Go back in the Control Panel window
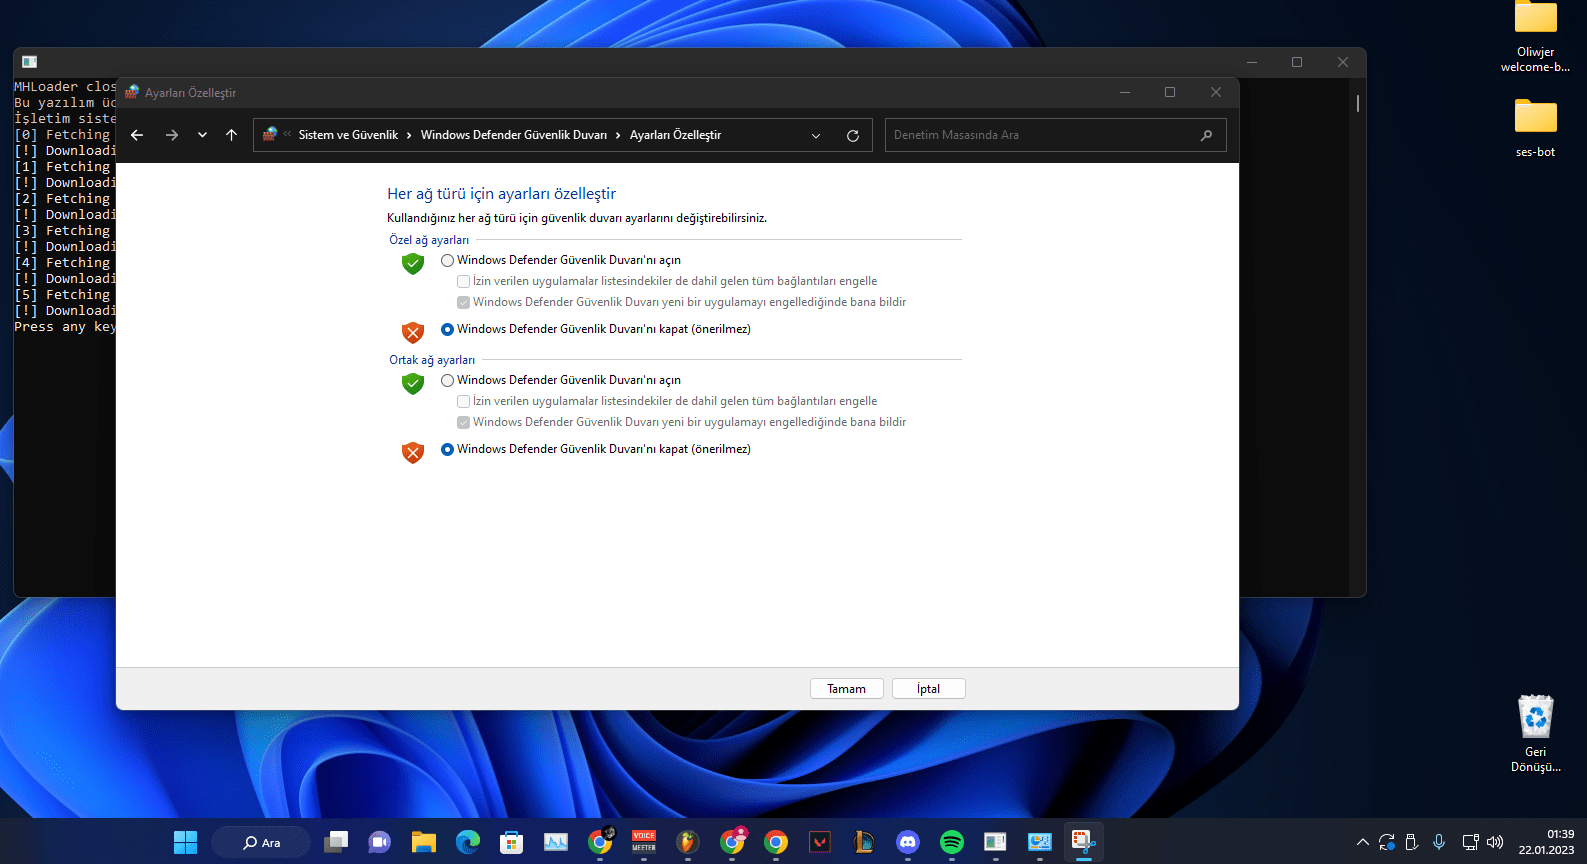The image size is (1587, 864). (137, 135)
